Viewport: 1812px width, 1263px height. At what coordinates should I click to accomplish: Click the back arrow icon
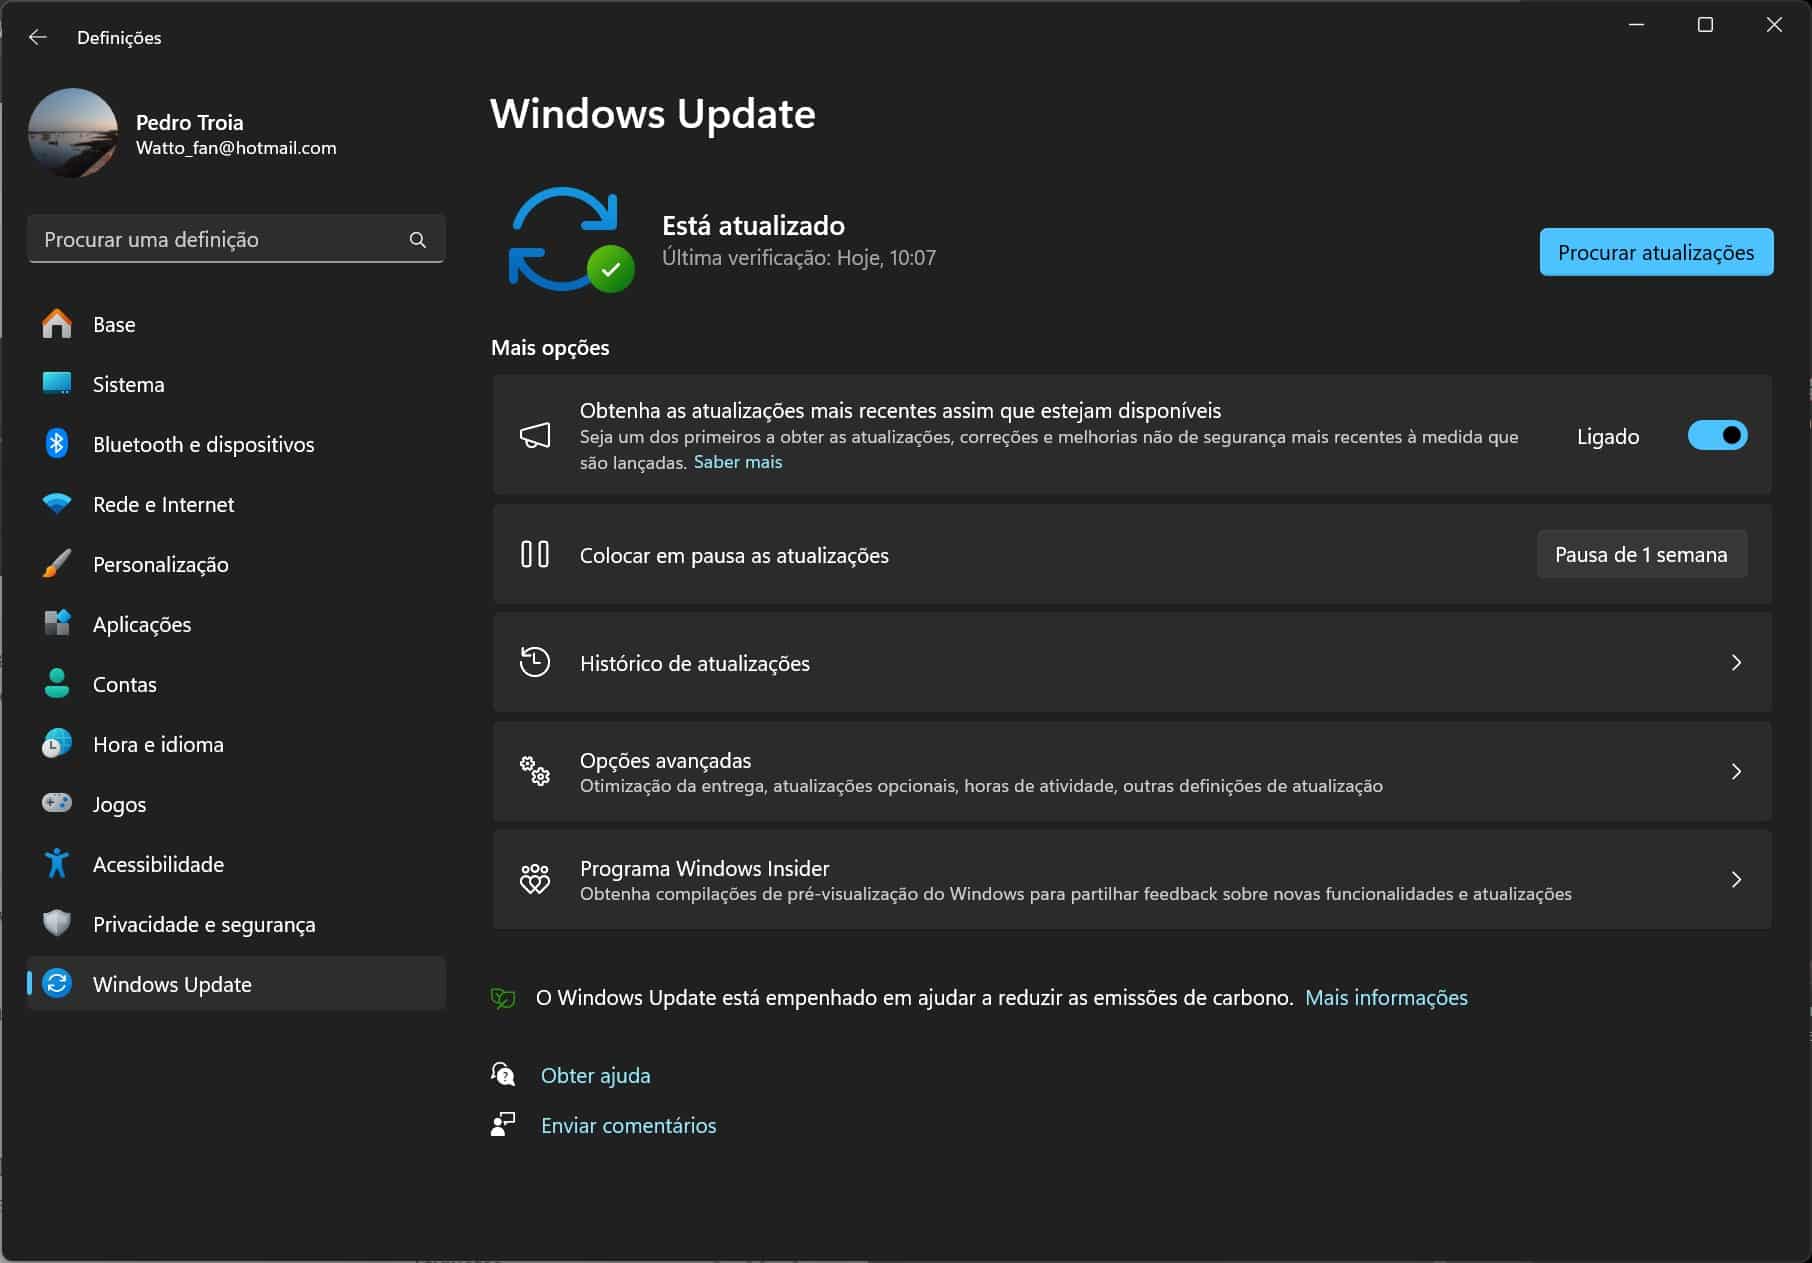(x=38, y=37)
